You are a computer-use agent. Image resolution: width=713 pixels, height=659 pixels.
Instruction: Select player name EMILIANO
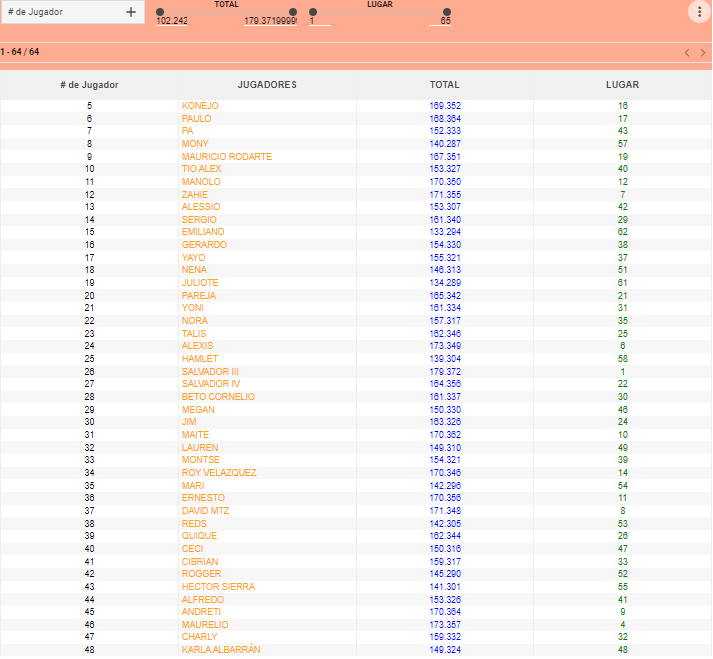(203, 232)
